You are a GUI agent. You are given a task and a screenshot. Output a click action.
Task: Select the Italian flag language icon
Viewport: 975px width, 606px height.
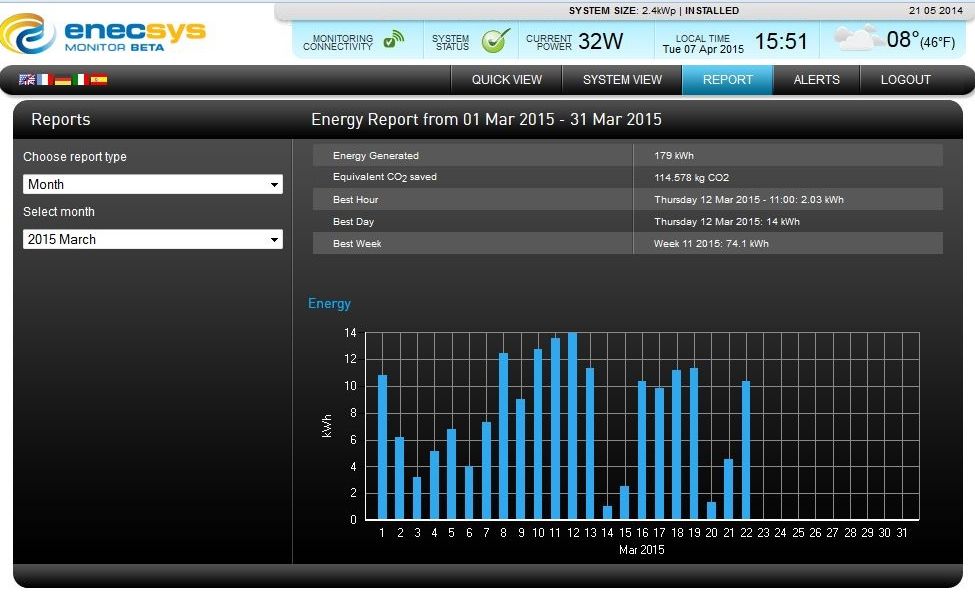pos(80,80)
